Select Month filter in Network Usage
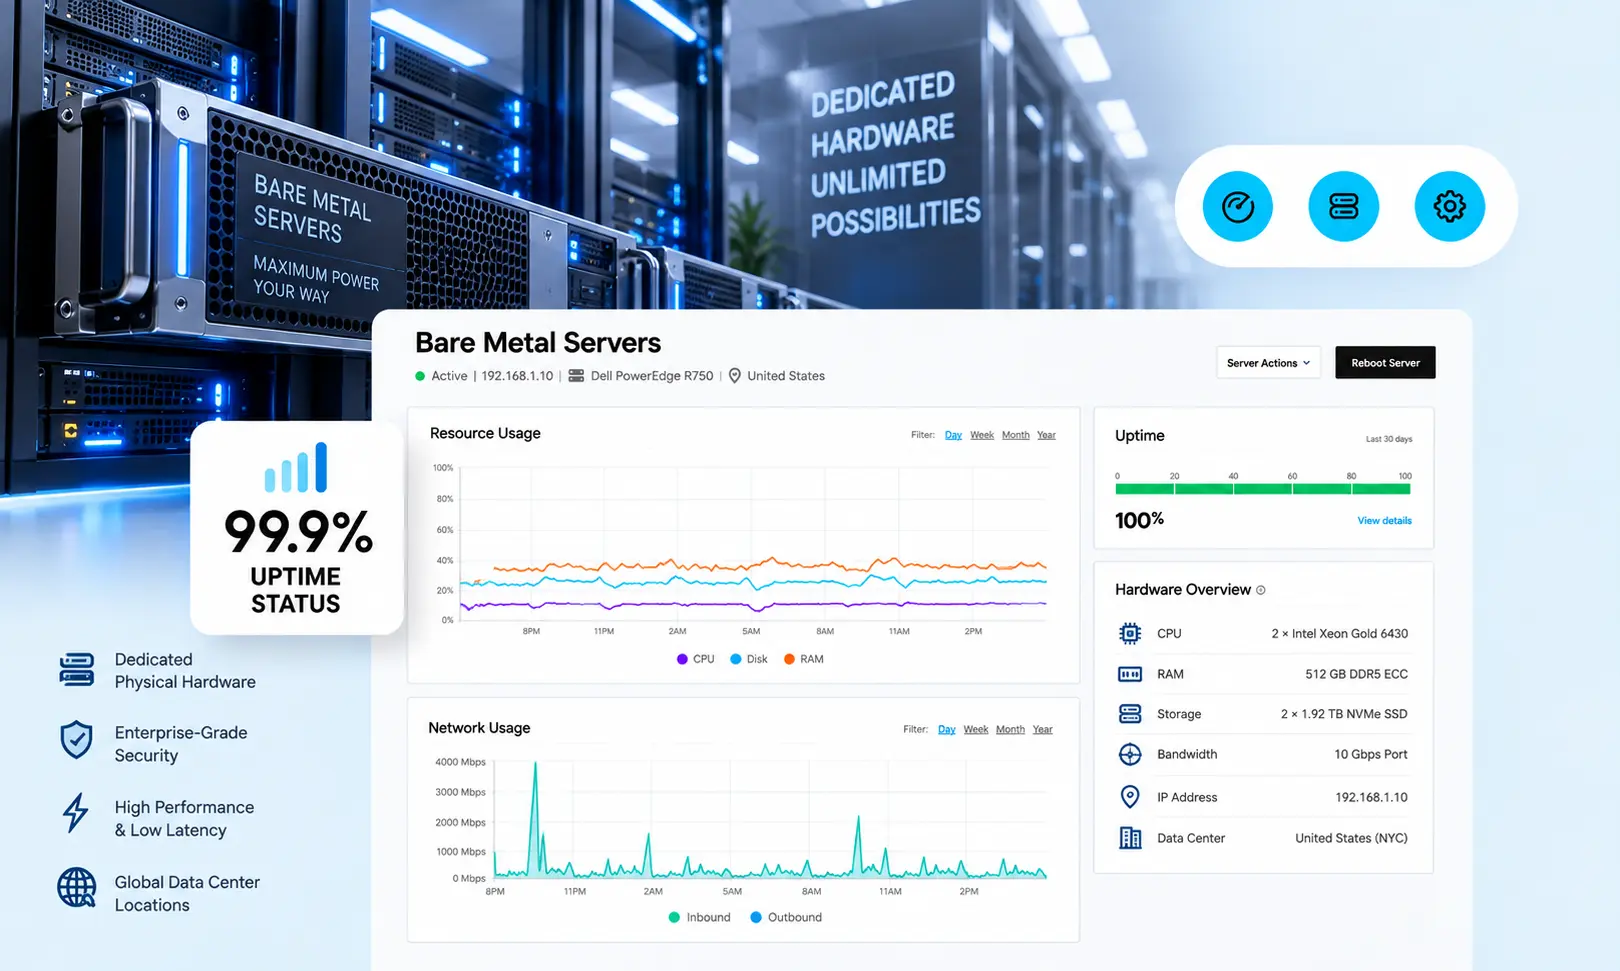 point(1010,730)
